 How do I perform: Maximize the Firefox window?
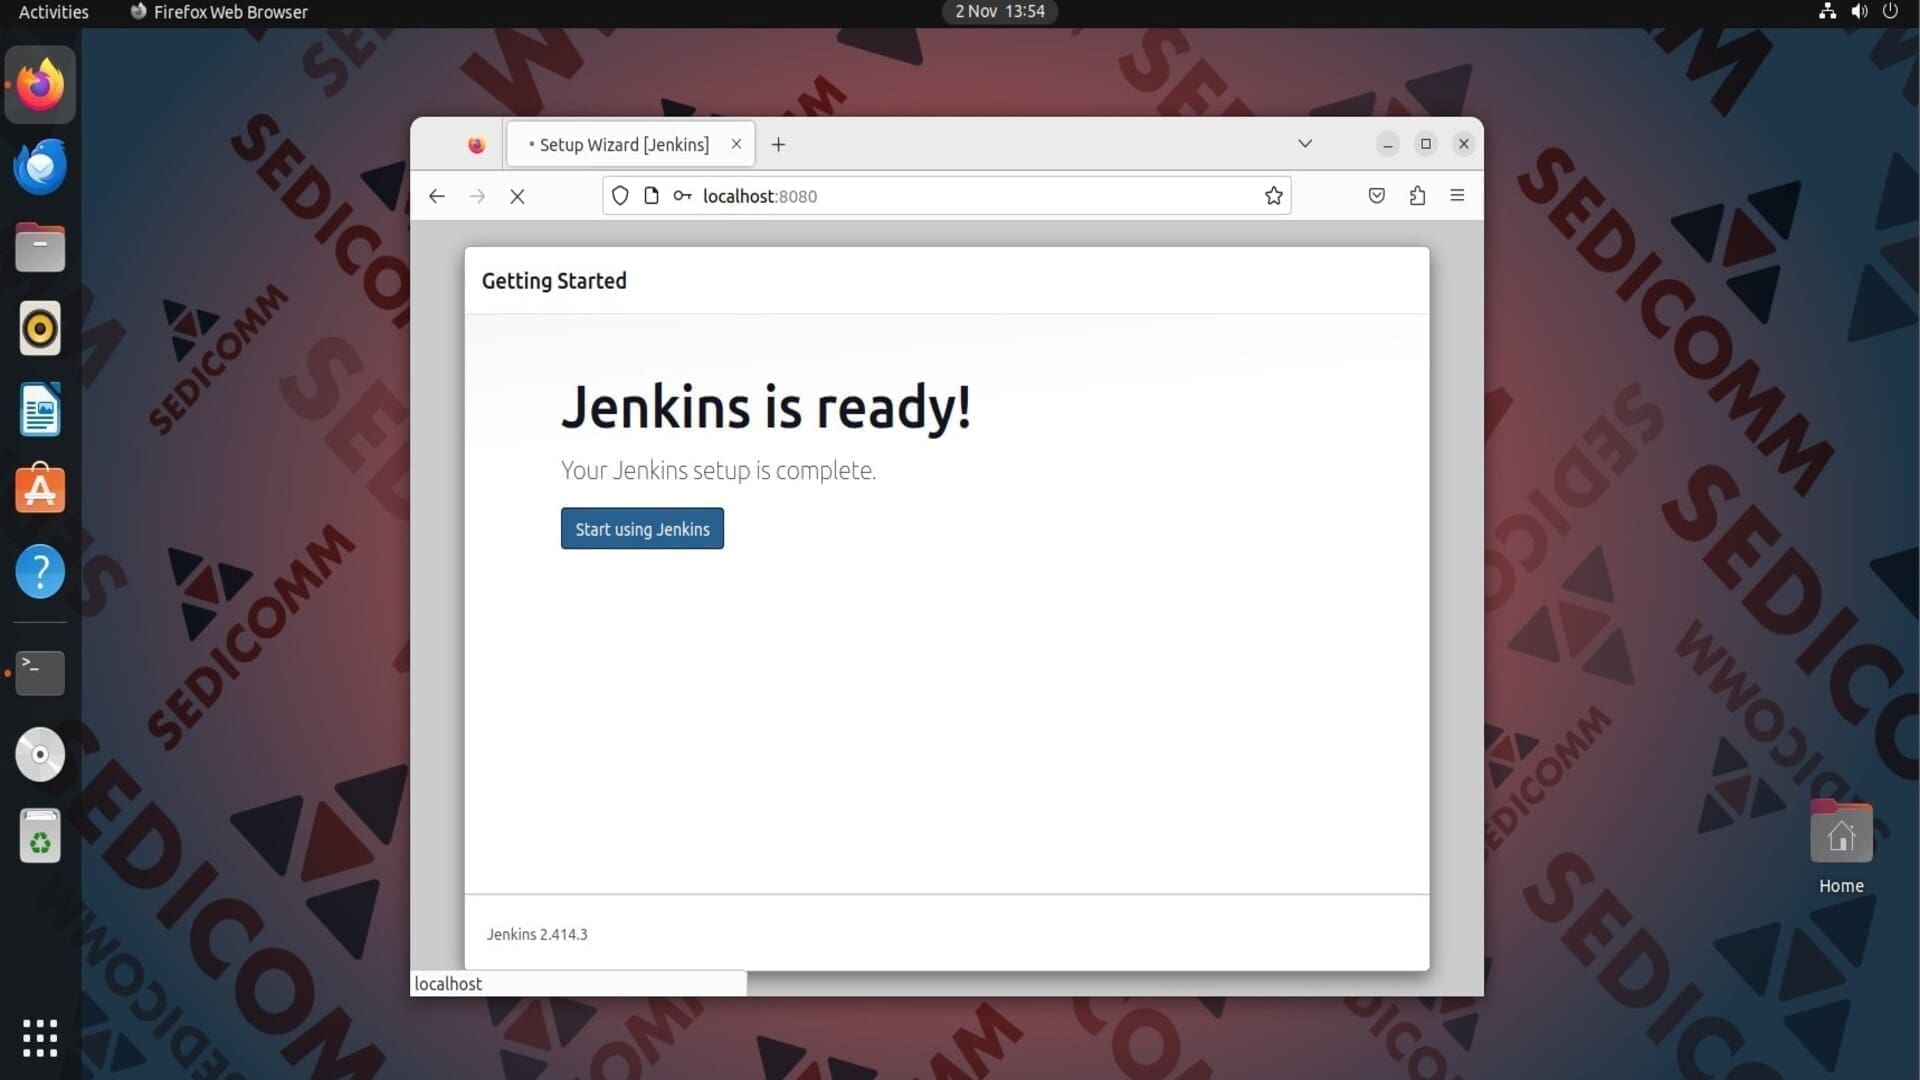tap(1426, 144)
